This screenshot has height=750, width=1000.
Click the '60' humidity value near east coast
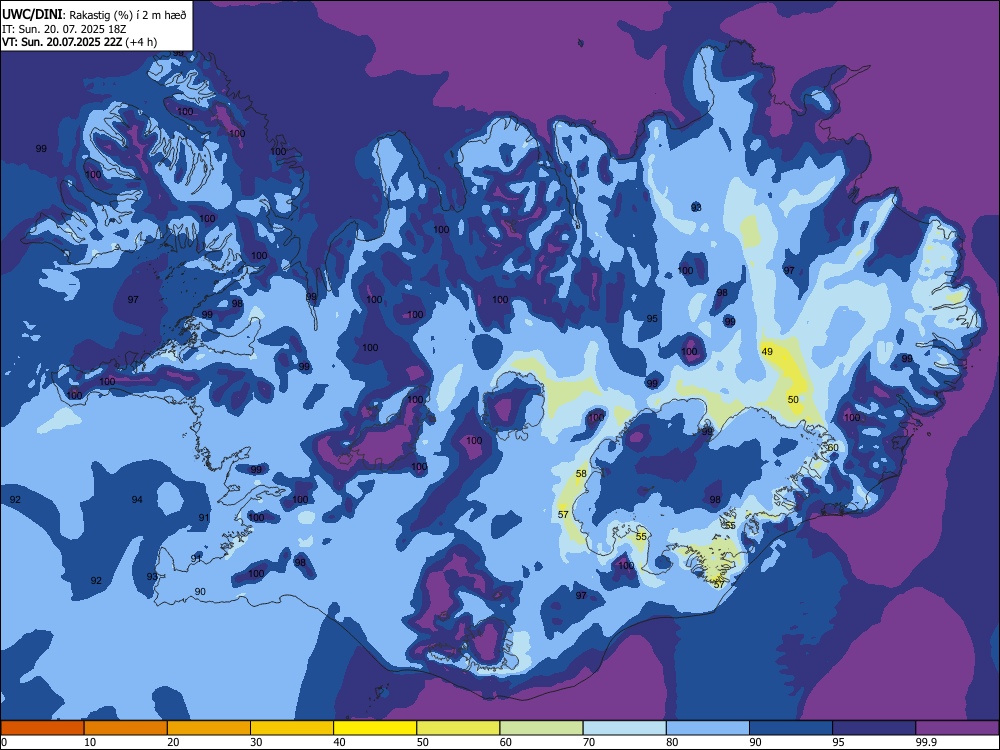tap(833, 448)
